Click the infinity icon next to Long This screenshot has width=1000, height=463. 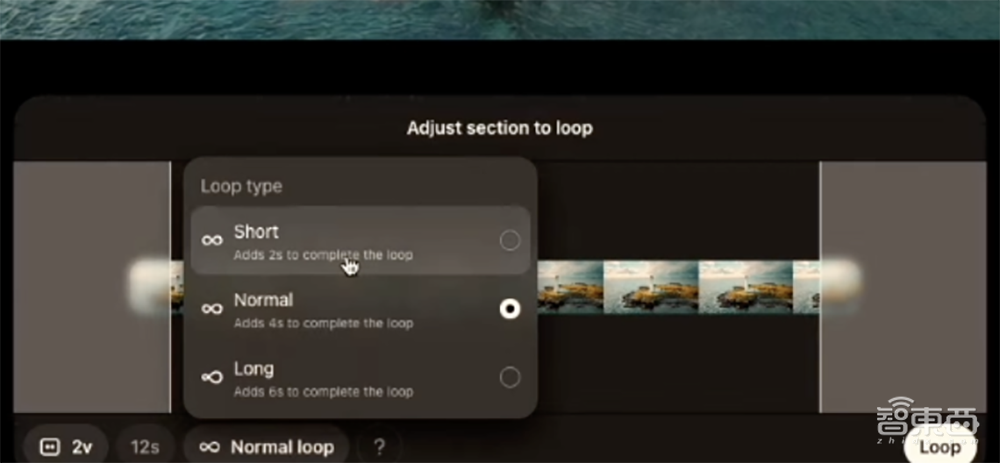coord(212,378)
